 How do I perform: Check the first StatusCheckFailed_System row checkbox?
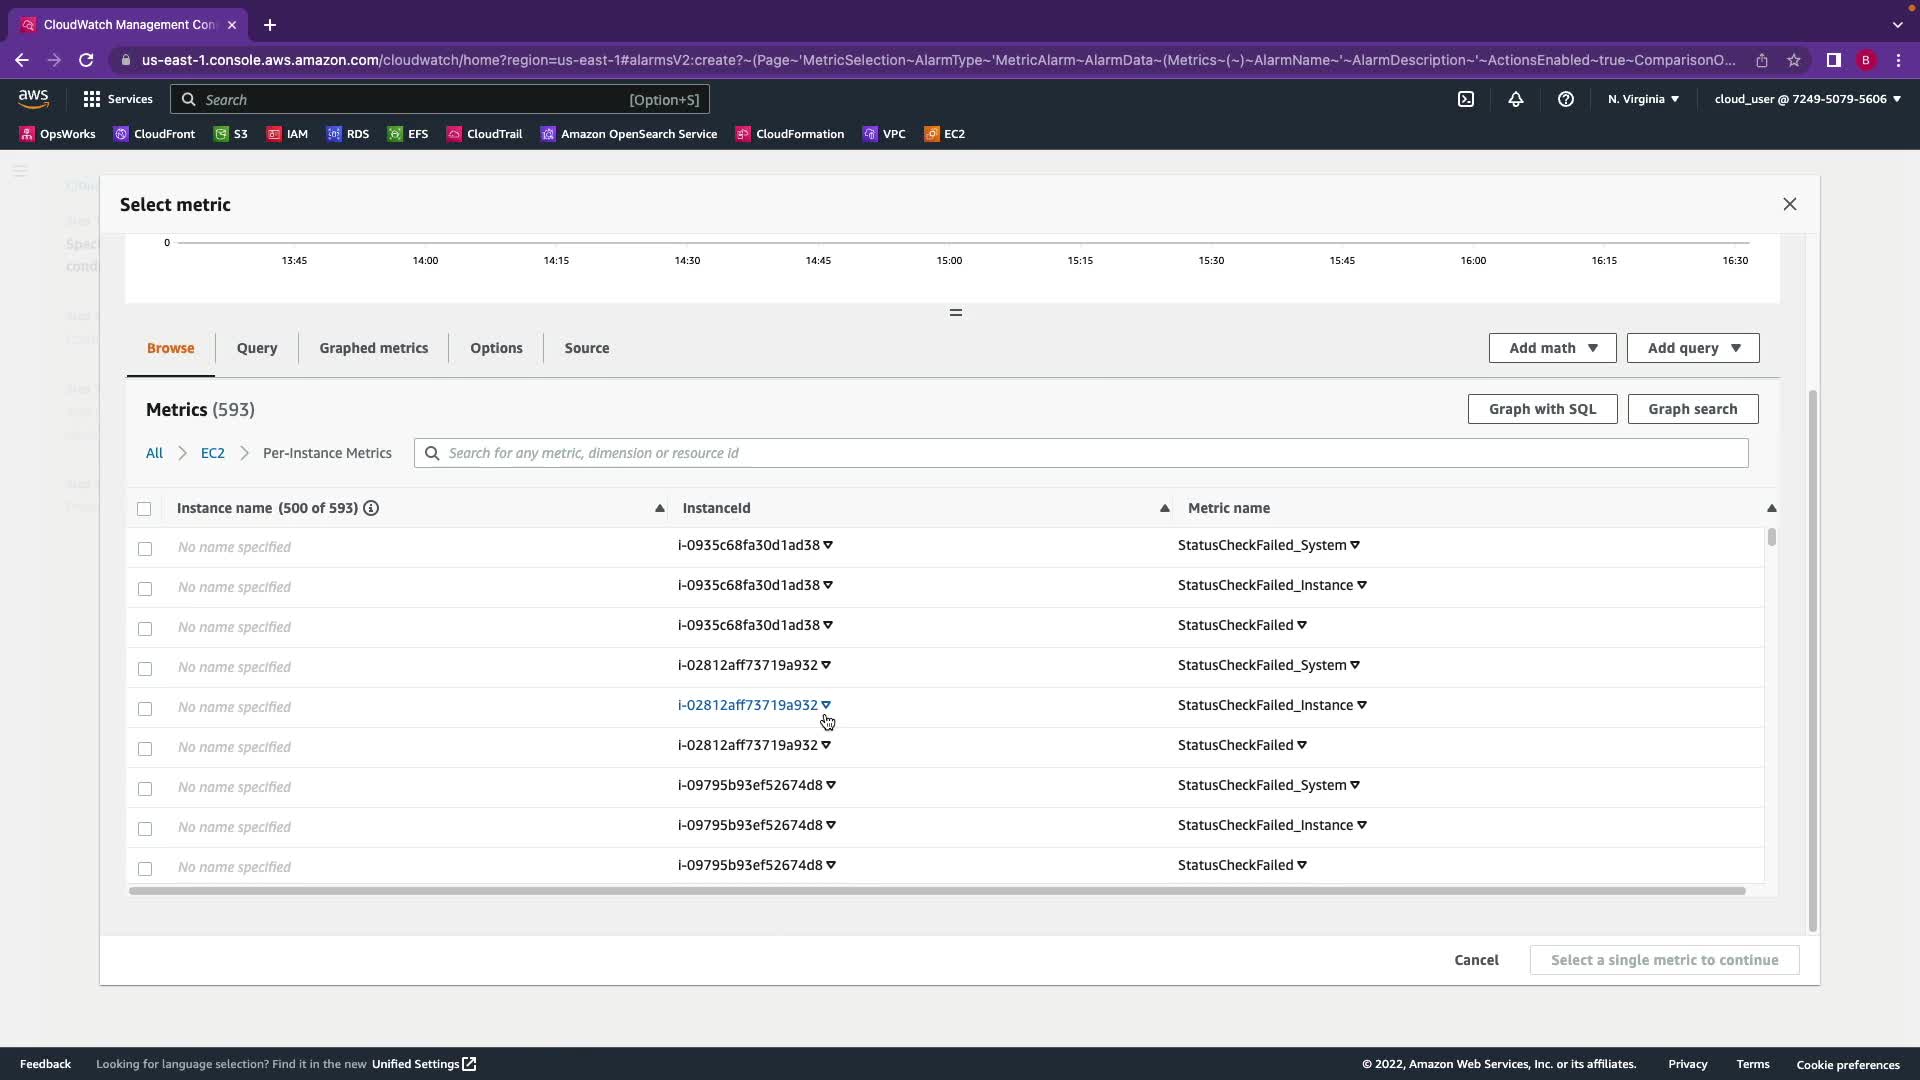pyautogui.click(x=145, y=549)
